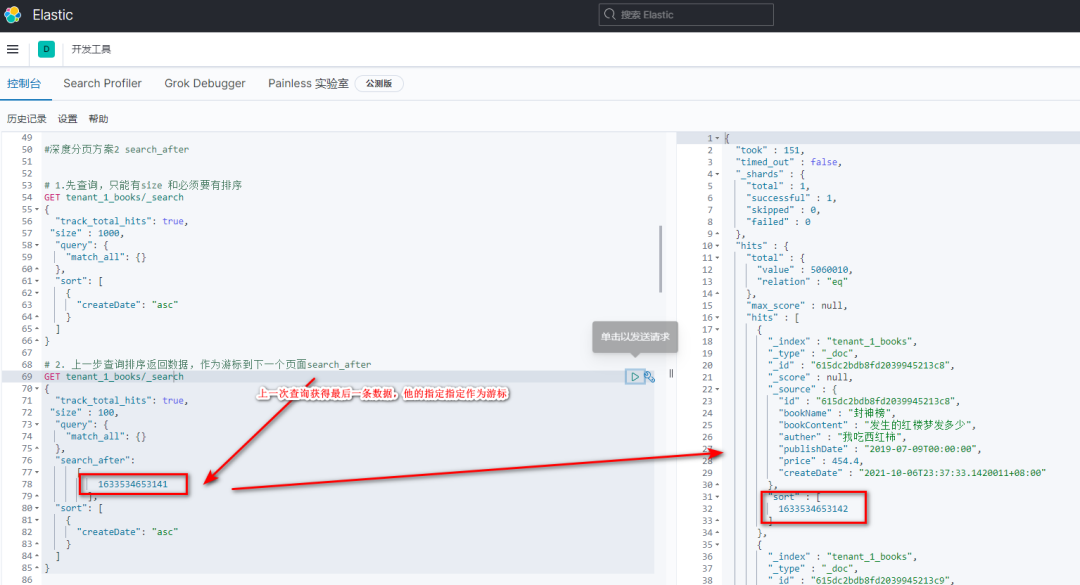This screenshot has width=1080, height=585.
Task: Open the Painless 实验室 tab
Action: (x=308, y=83)
